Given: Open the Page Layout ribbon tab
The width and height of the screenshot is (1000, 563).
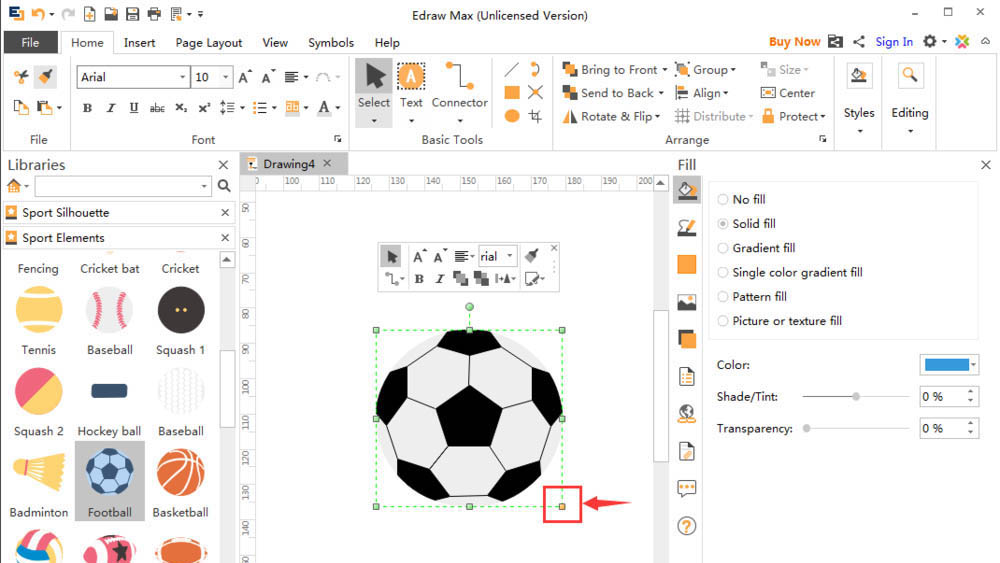Looking at the screenshot, I should pyautogui.click(x=209, y=43).
